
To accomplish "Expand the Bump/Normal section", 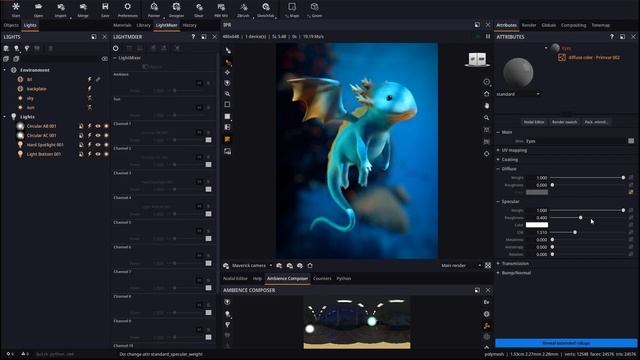I will tap(498, 273).
